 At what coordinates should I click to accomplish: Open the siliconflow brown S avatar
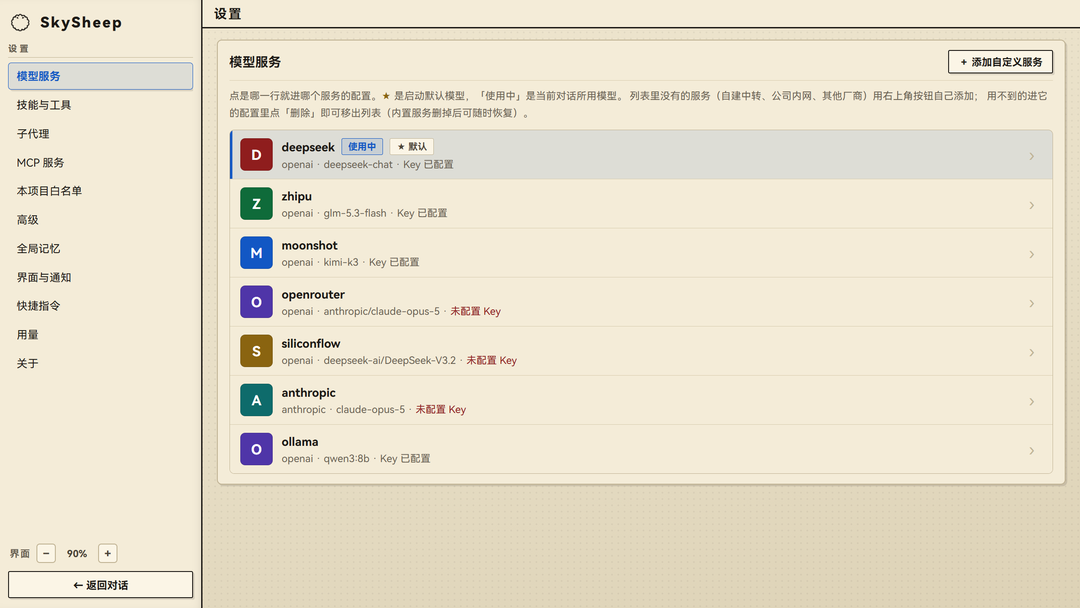(x=256, y=351)
